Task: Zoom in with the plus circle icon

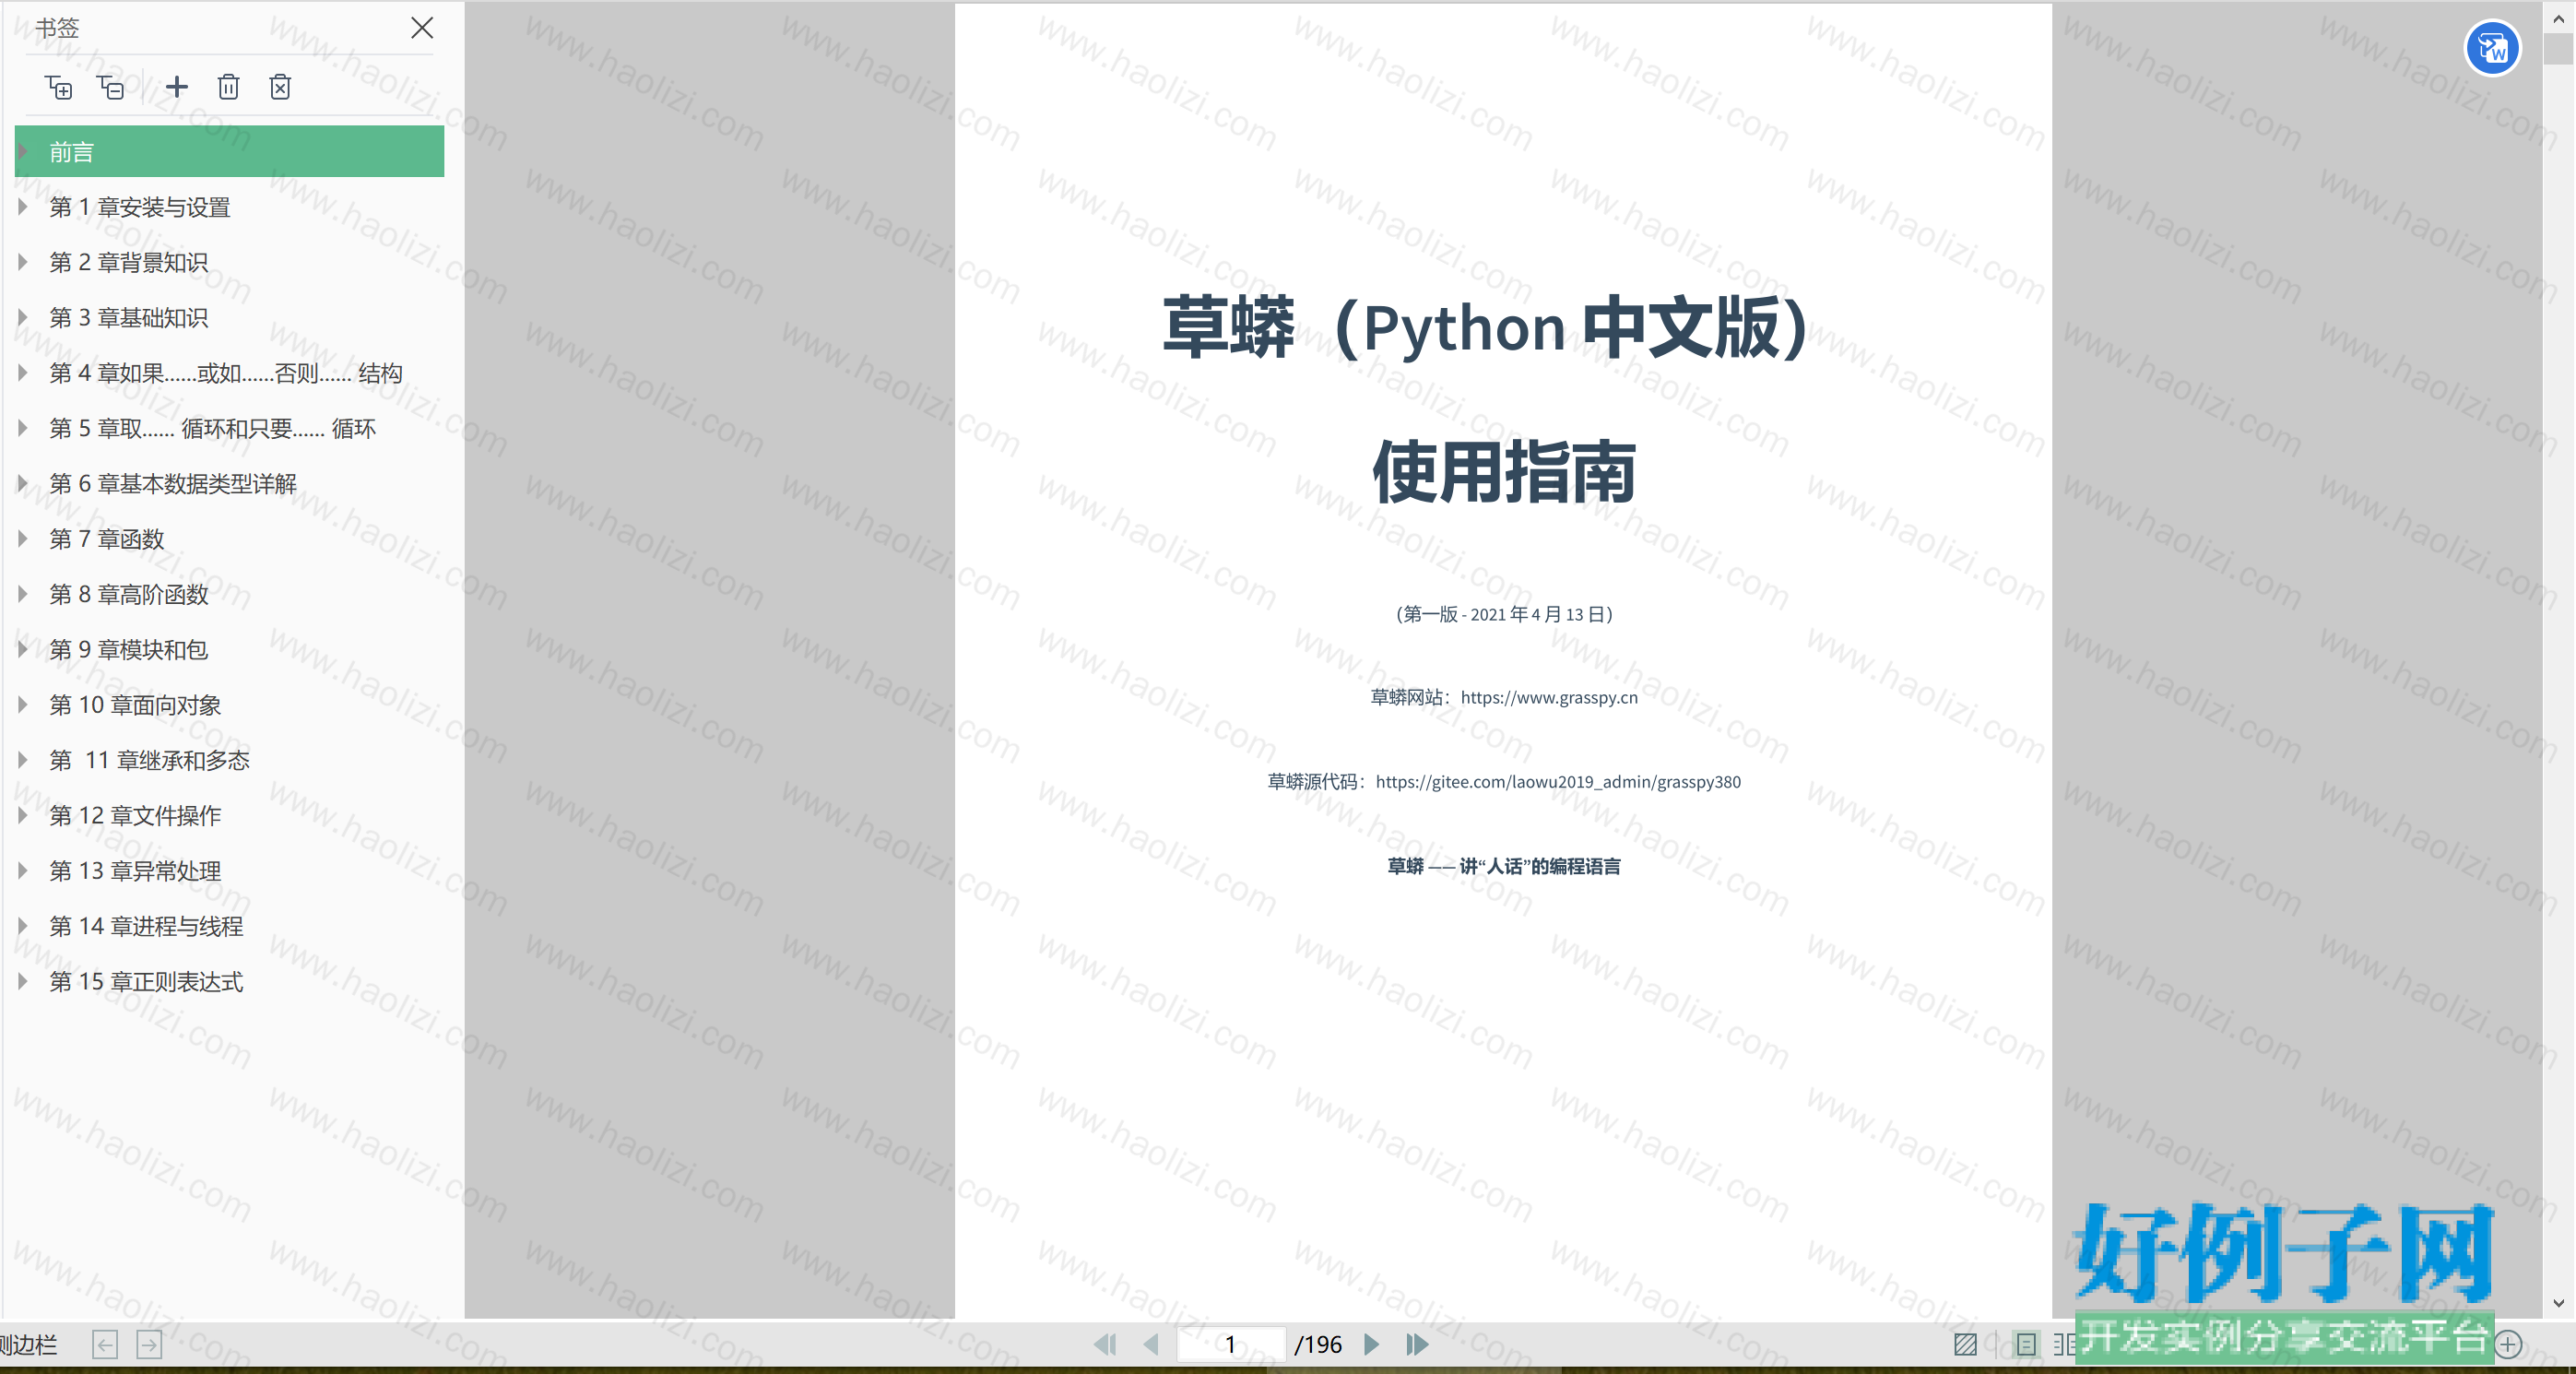Action: point(2508,1344)
